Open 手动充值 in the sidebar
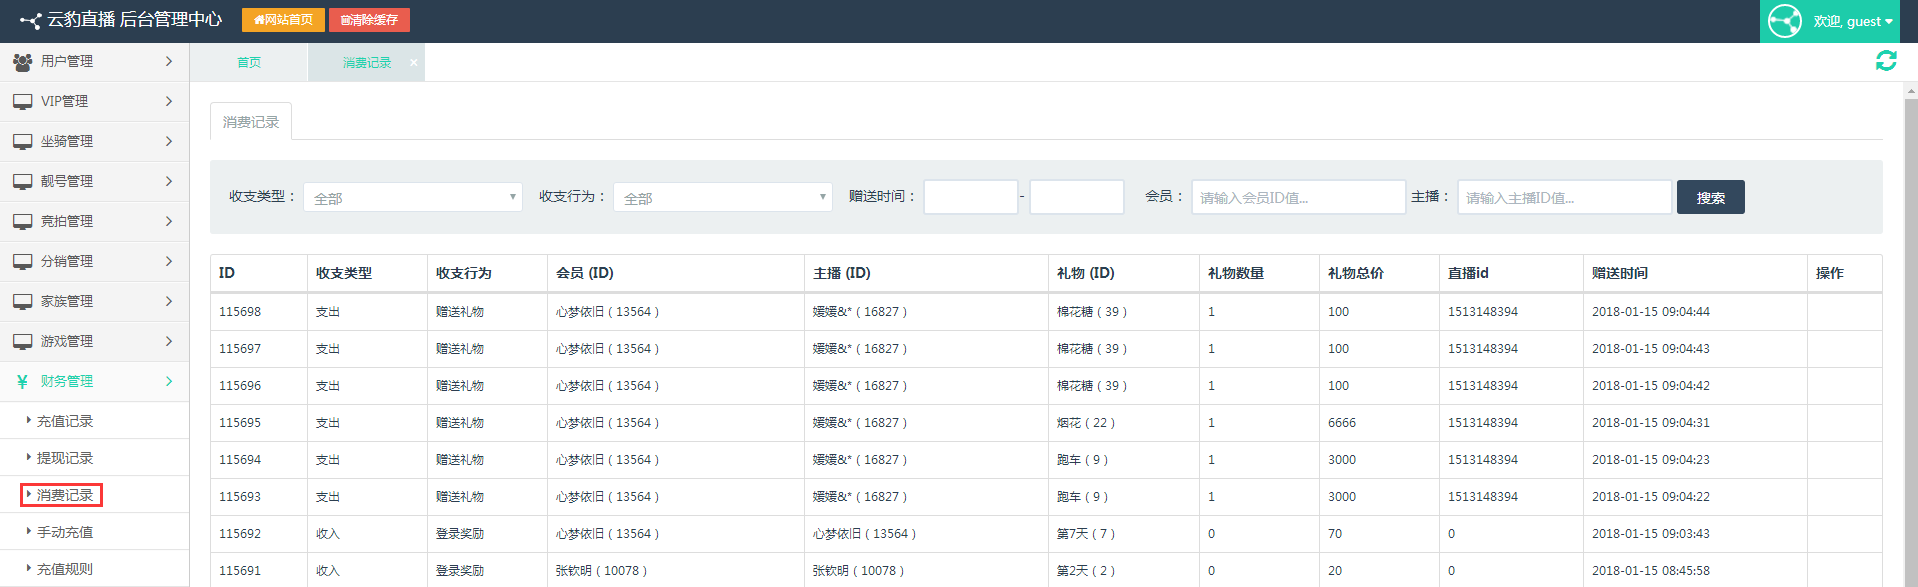This screenshot has height=587, width=1918. tap(65, 532)
